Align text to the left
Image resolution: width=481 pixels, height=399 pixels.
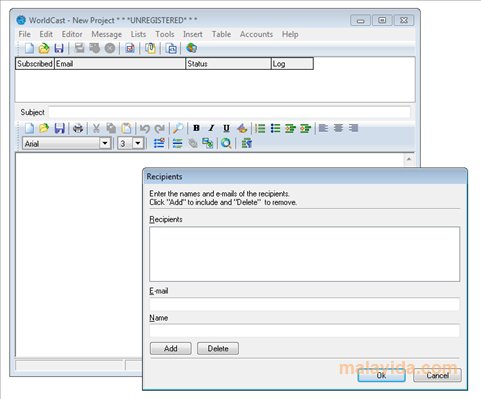pyautogui.click(x=323, y=128)
